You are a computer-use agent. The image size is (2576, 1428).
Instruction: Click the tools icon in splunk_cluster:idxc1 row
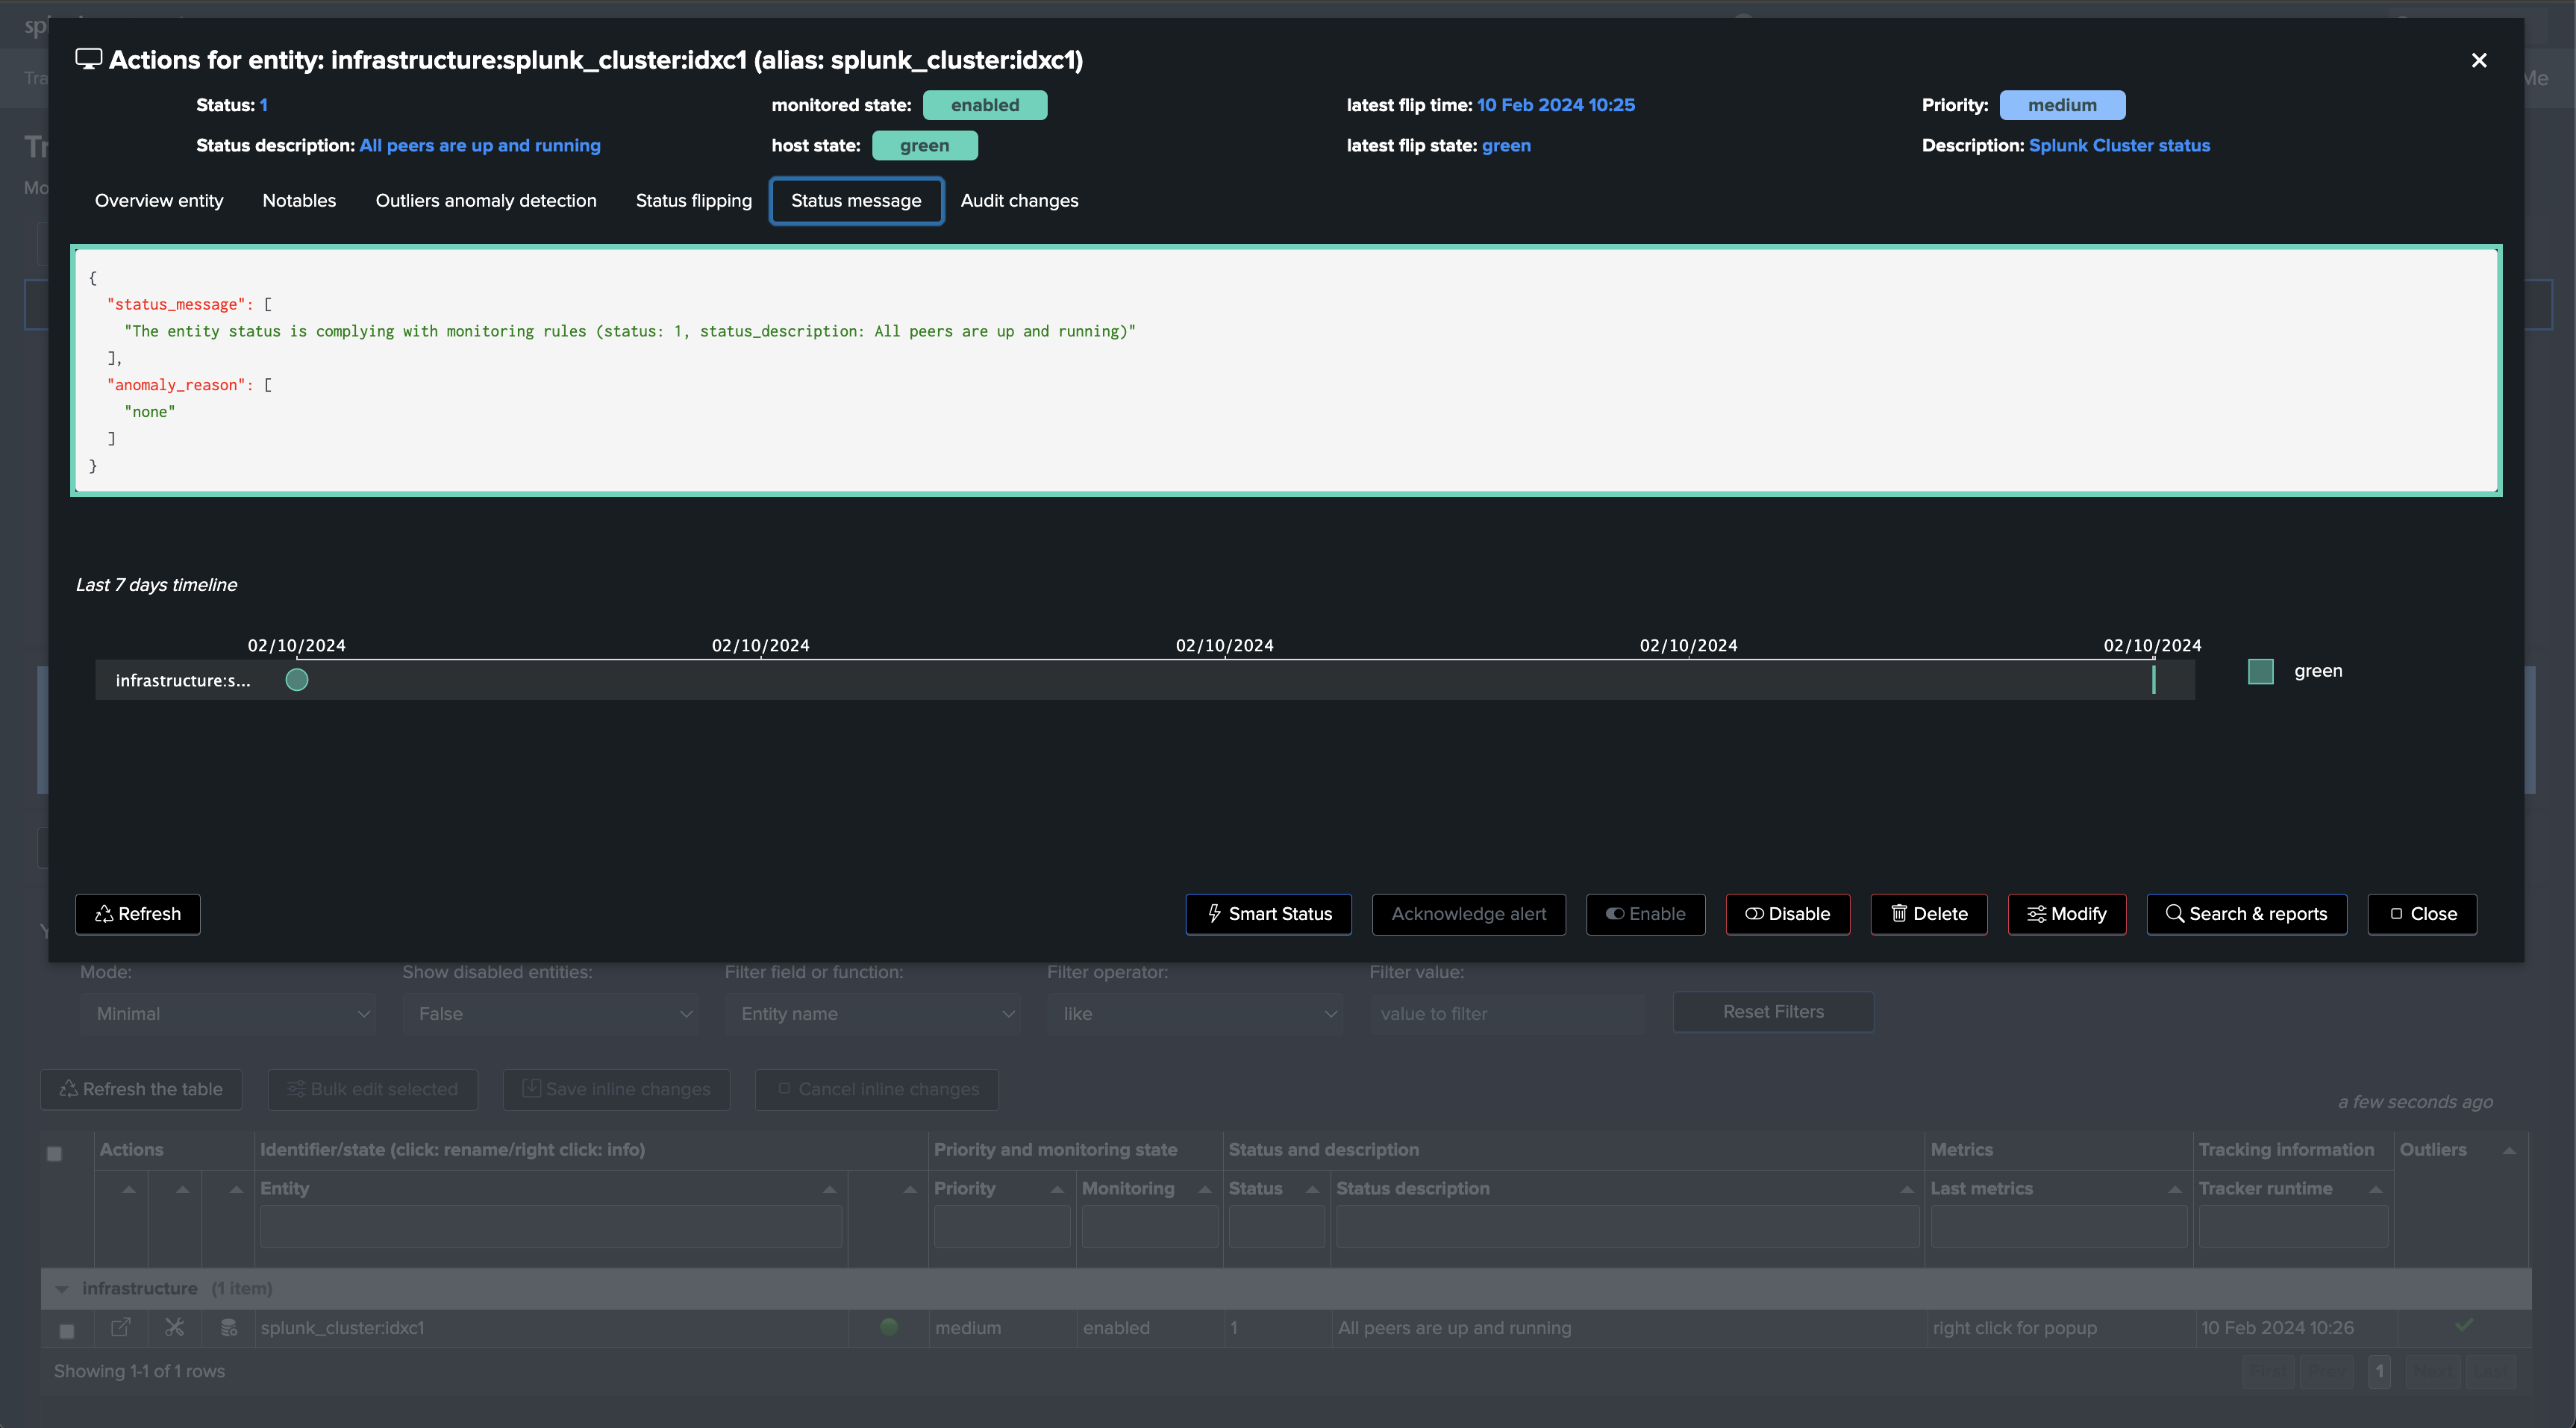(x=174, y=1328)
